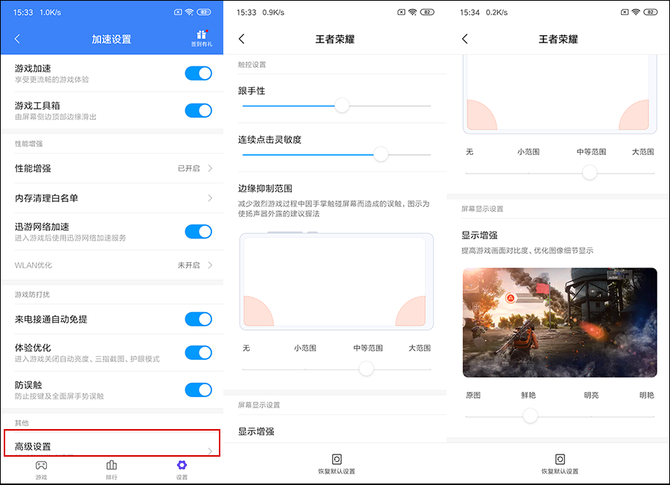
Task: Adjust 连续点击灵敏度 slider handle
Action: coord(381,154)
